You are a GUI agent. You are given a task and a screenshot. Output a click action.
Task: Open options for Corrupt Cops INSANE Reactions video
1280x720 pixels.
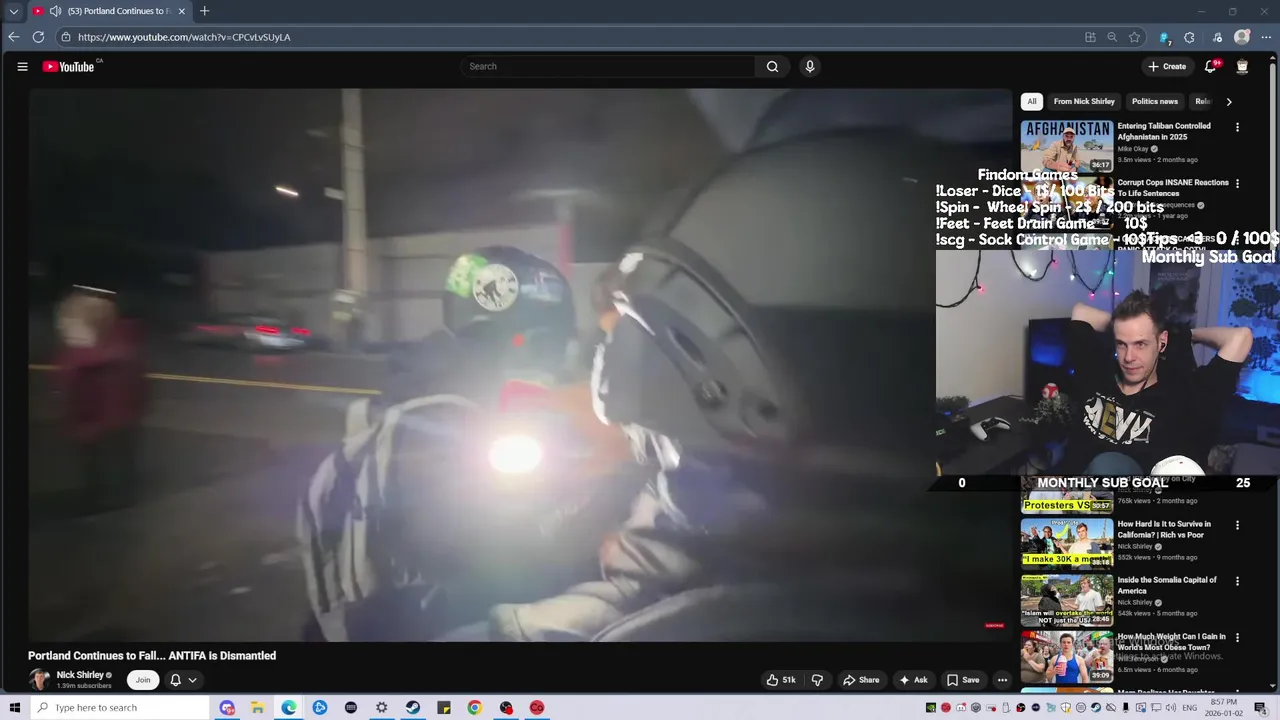1237,184
